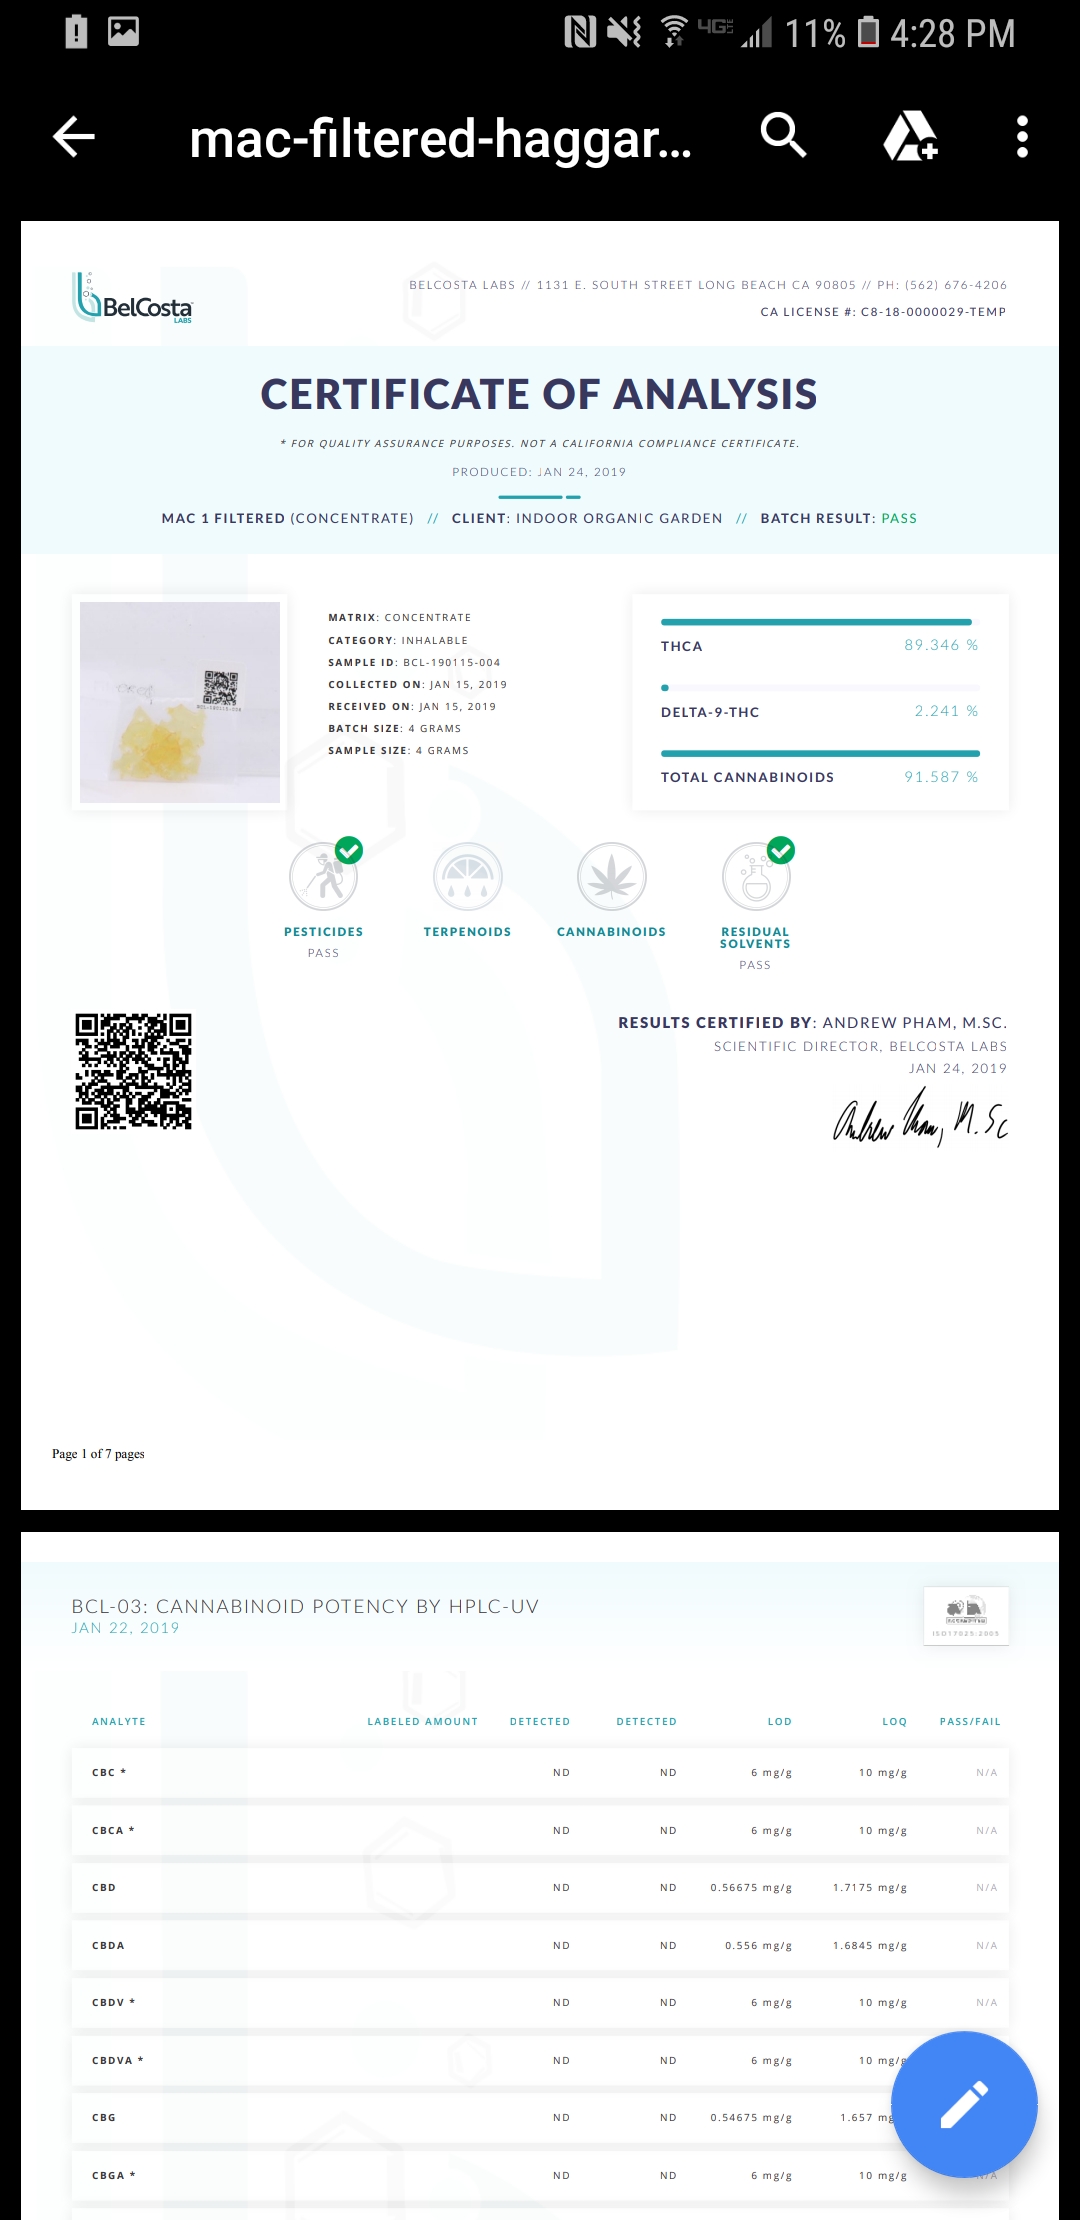Screen dimensions: 1080x2220
Task: Tap the Certificate of Analysis heading
Action: pos(539,394)
